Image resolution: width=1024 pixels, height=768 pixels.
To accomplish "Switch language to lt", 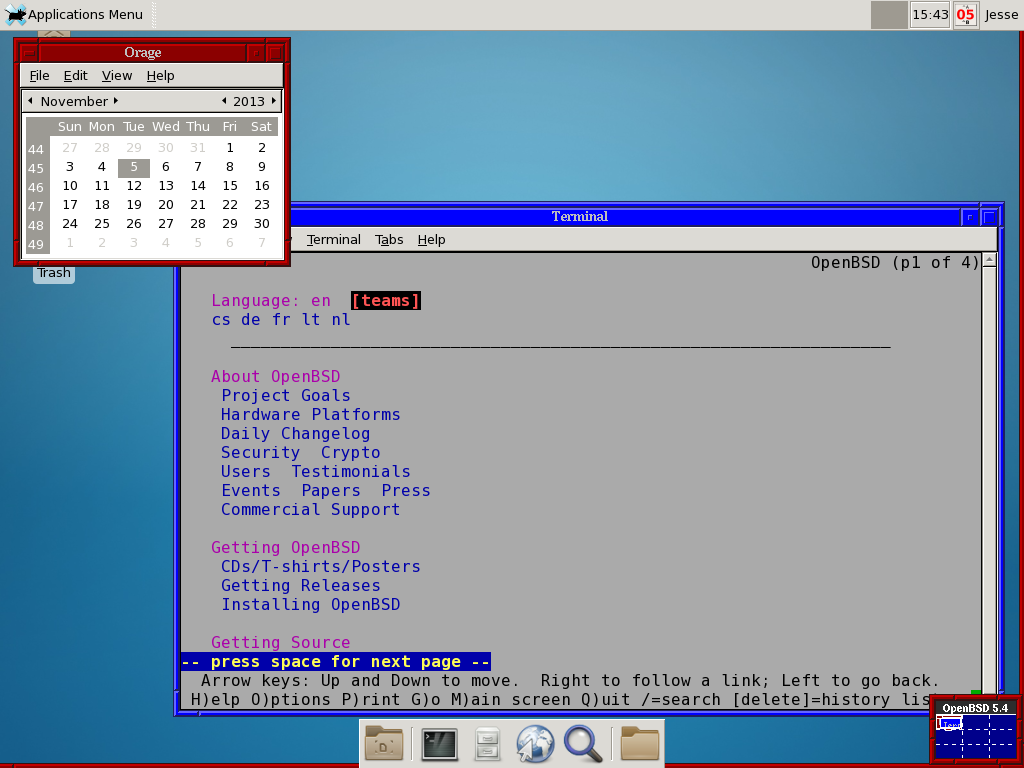I will coord(311,319).
